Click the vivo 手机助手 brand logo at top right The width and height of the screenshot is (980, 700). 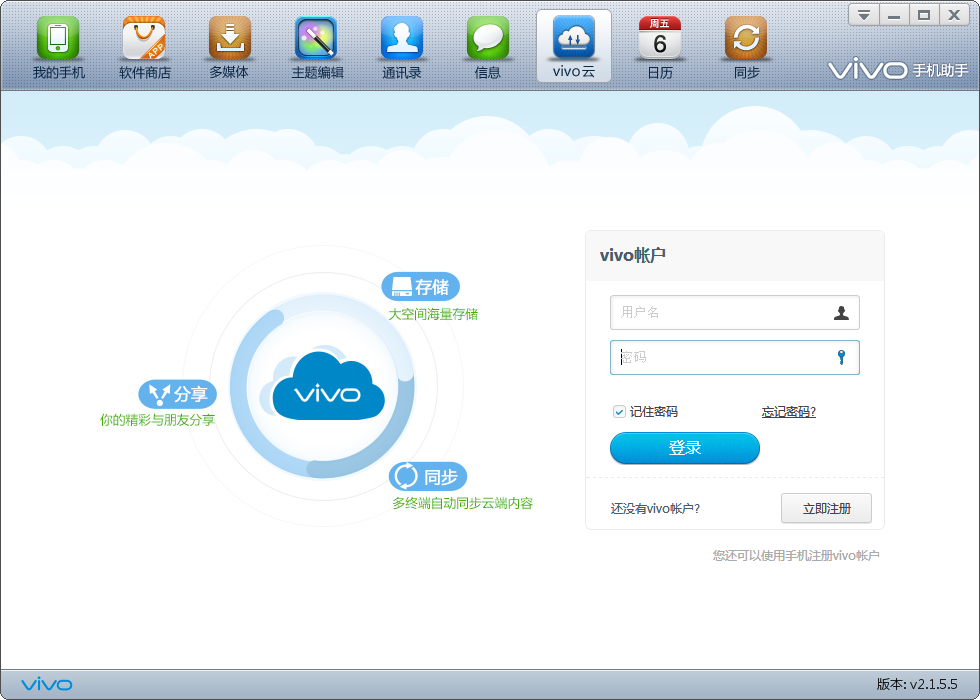898,69
